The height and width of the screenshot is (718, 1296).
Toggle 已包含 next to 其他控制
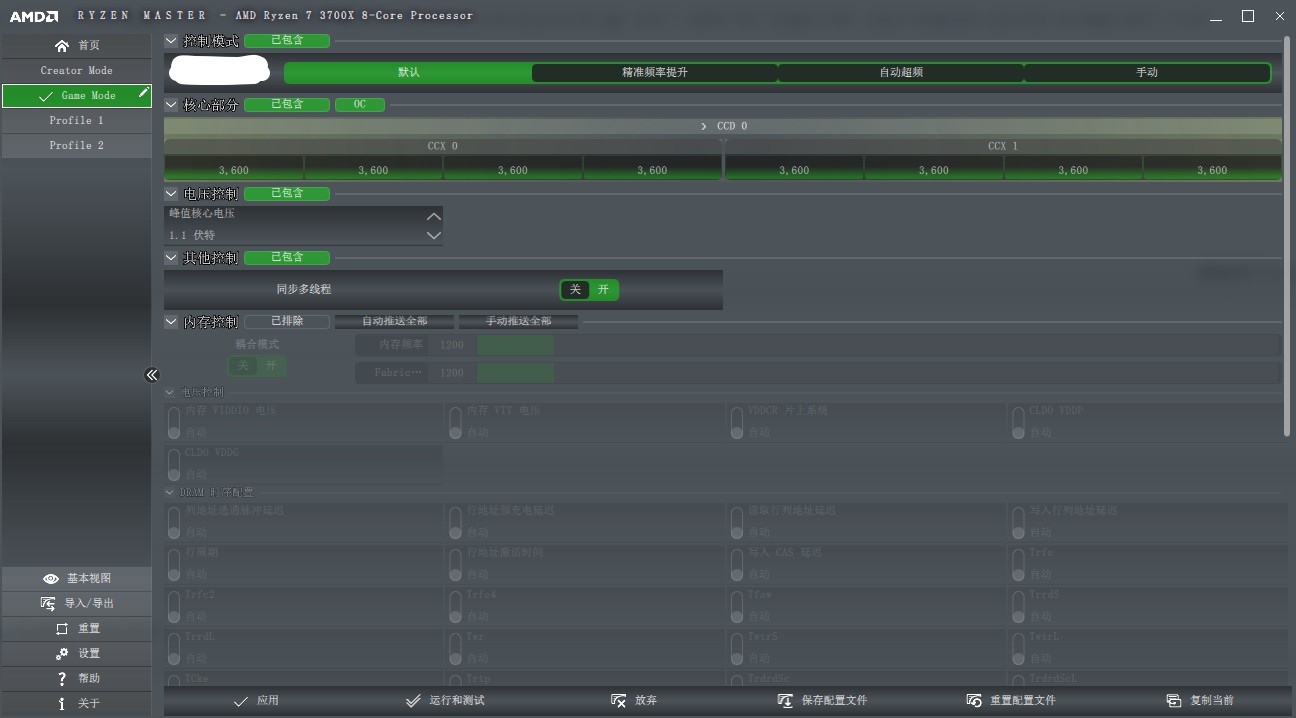coord(287,258)
